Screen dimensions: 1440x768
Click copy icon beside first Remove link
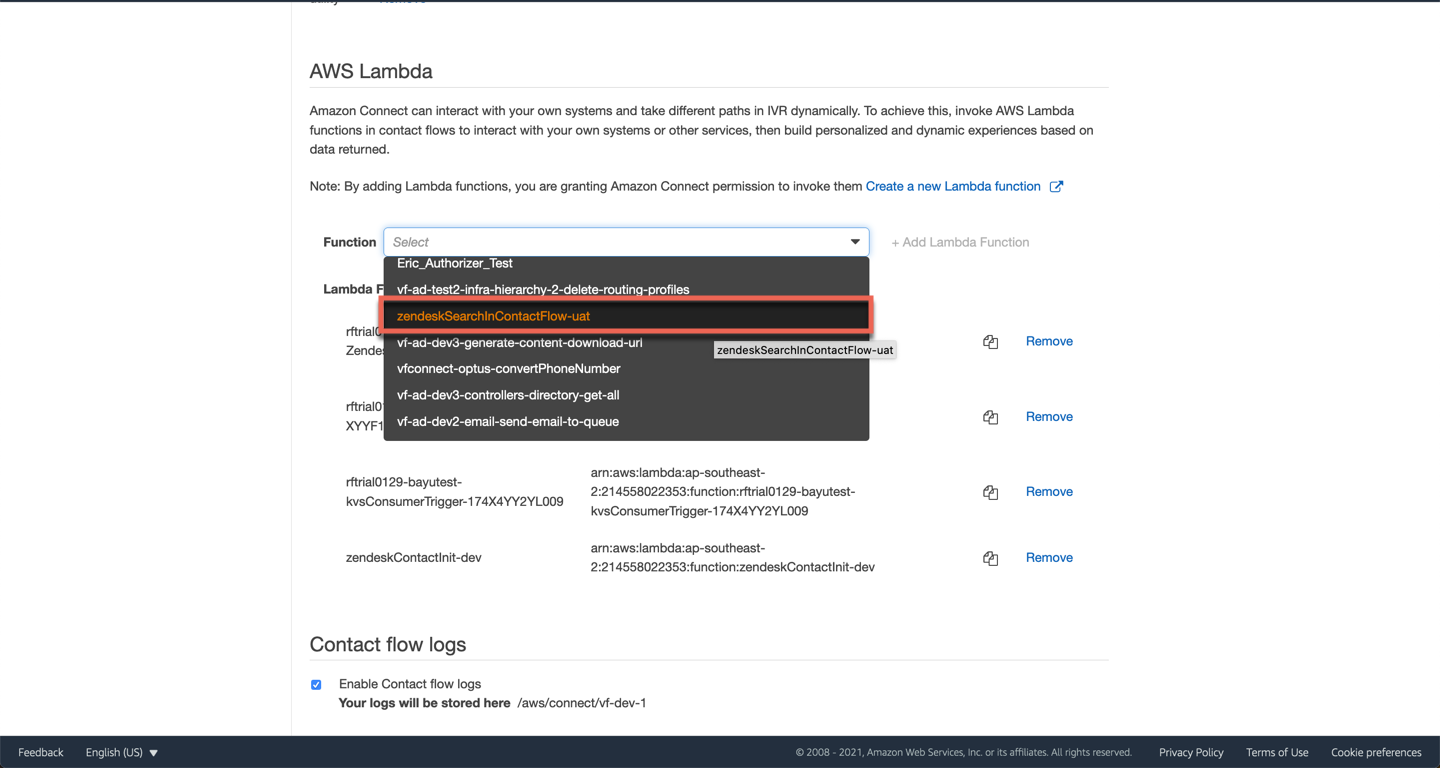[990, 342]
